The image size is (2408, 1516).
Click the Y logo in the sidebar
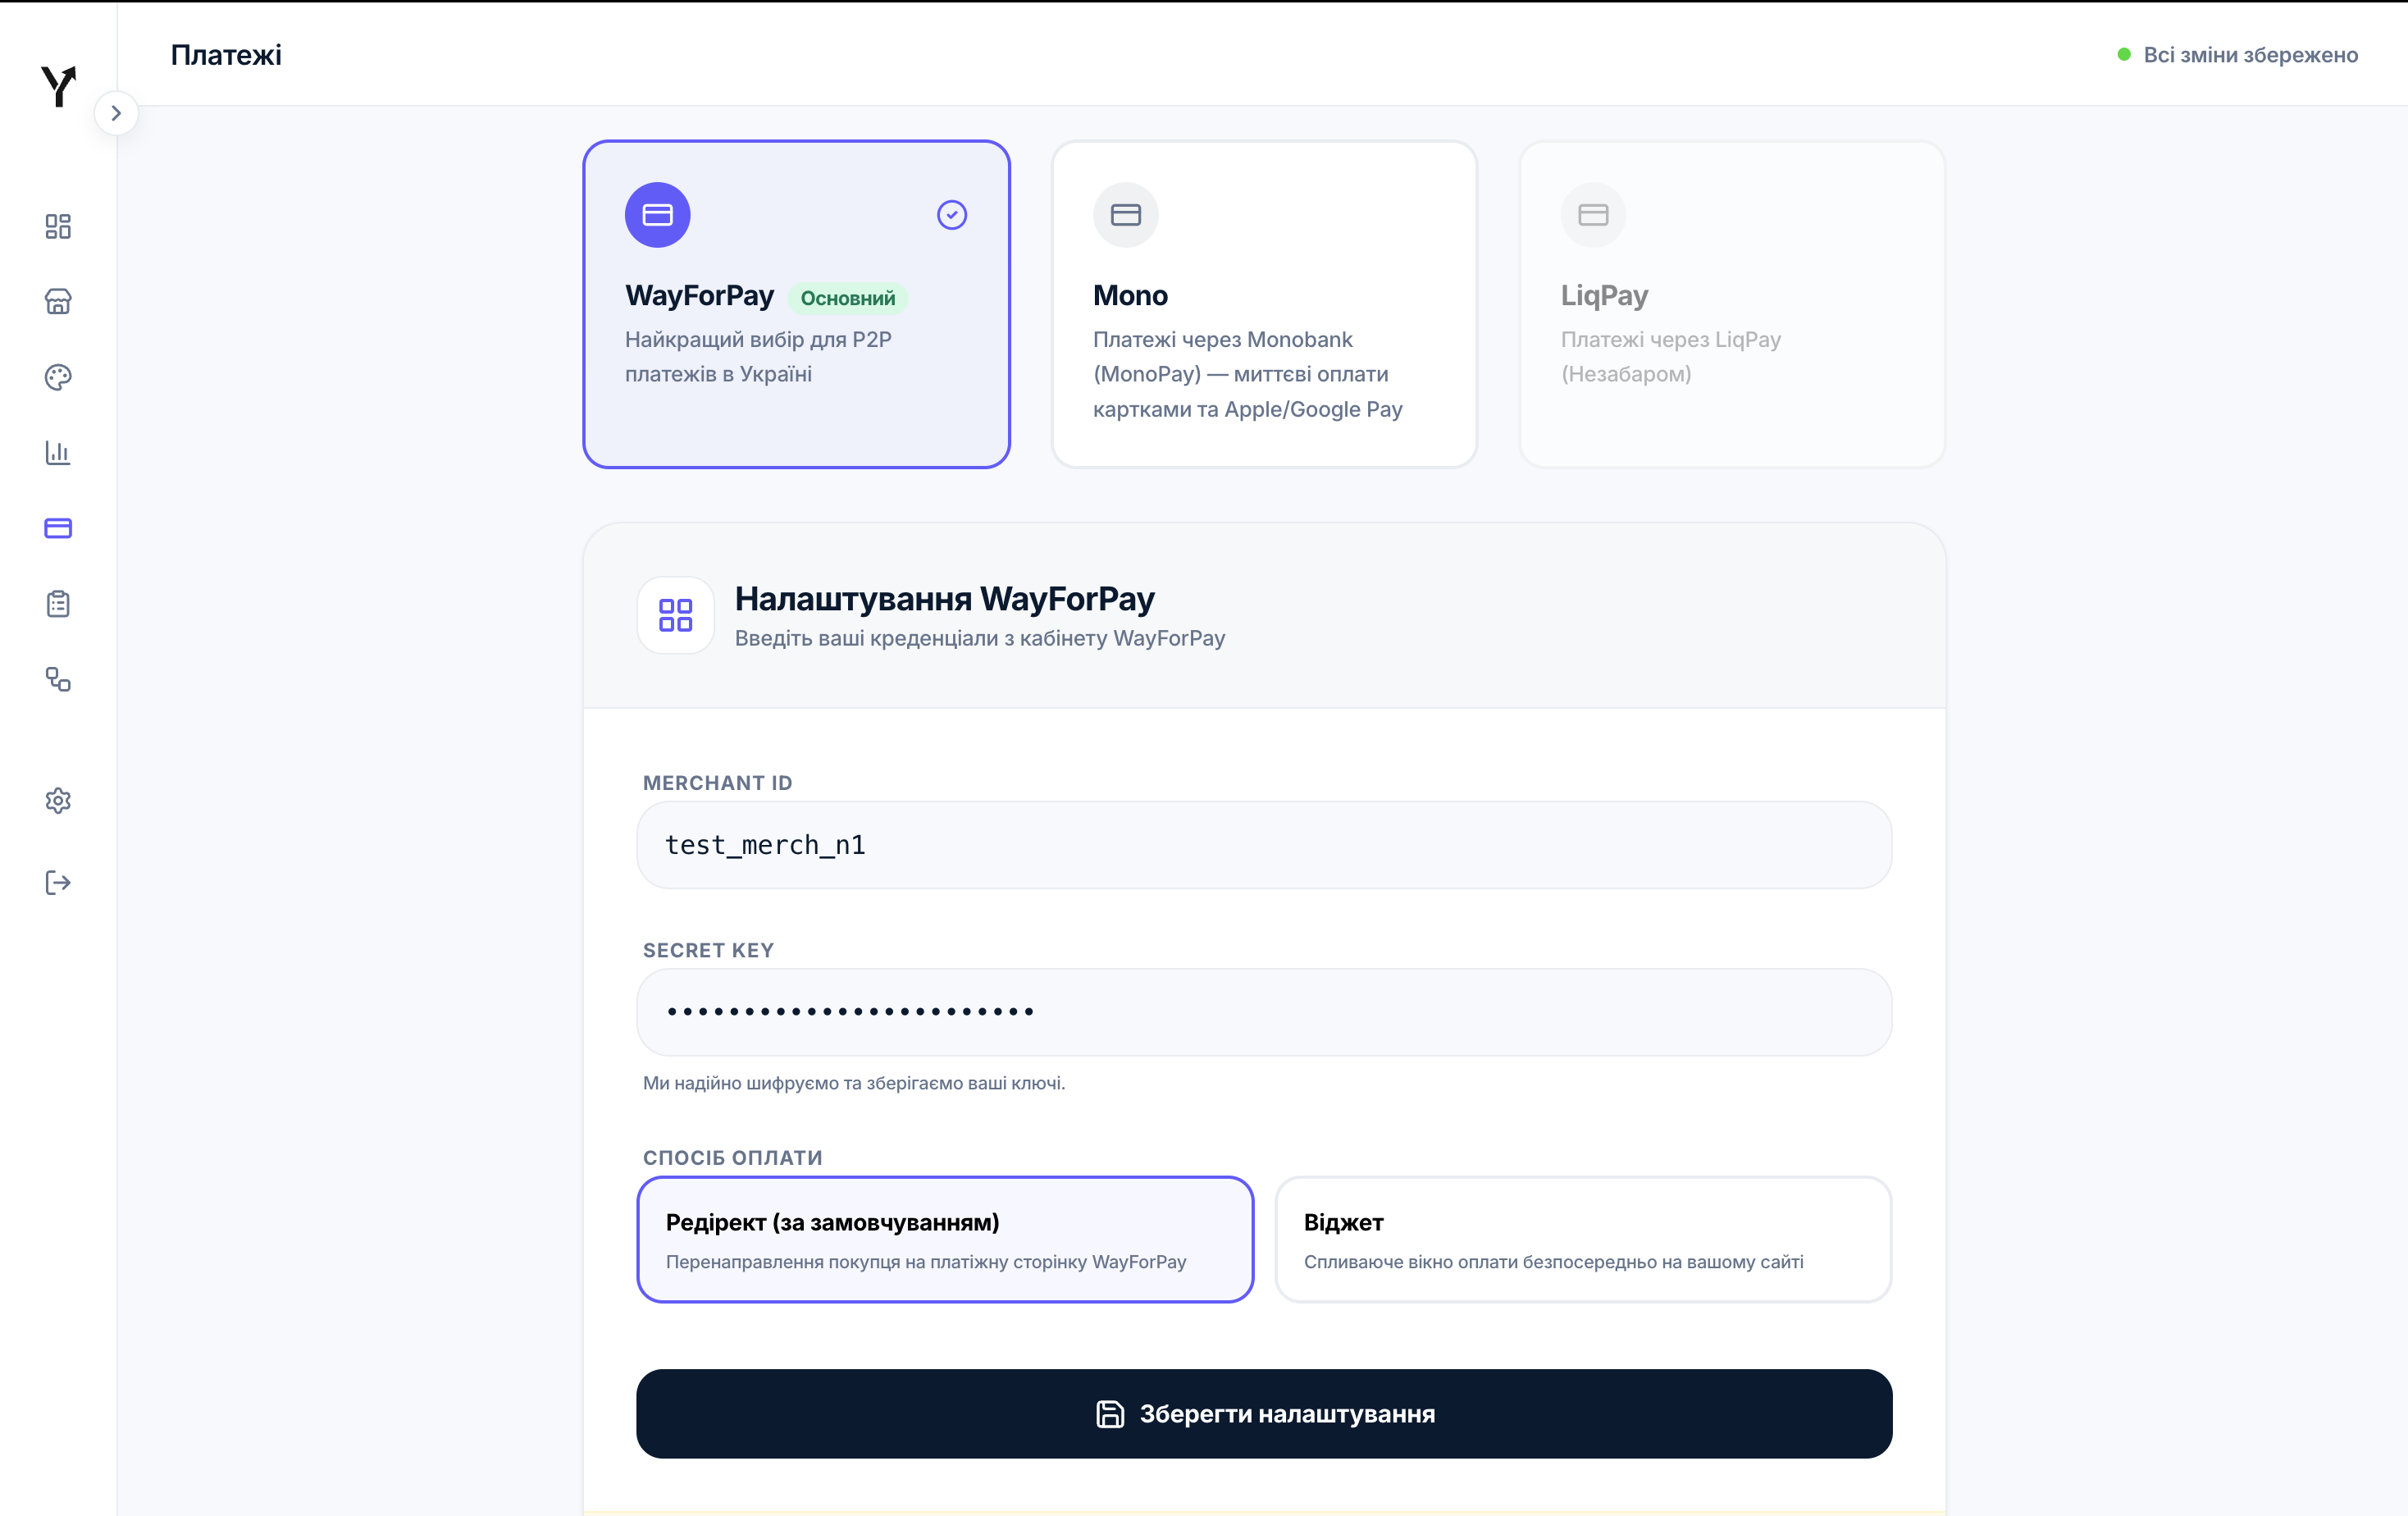[x=58, y=86]
